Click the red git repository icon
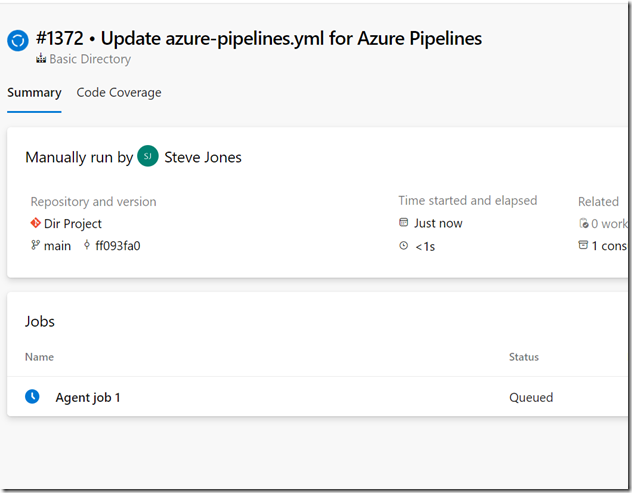This screenshot has width=632, height=493. [x=35, y=223]
